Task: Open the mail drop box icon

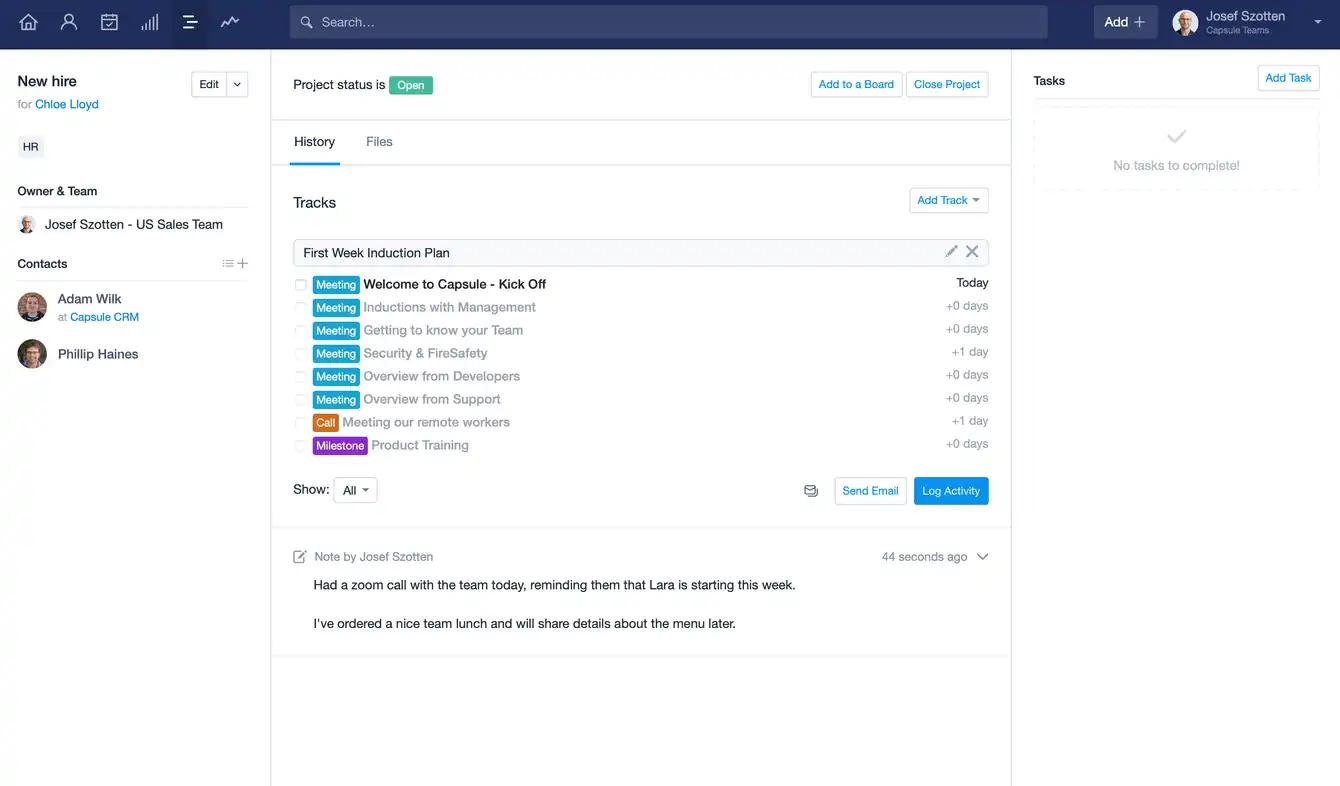Action: pos(811,491)
